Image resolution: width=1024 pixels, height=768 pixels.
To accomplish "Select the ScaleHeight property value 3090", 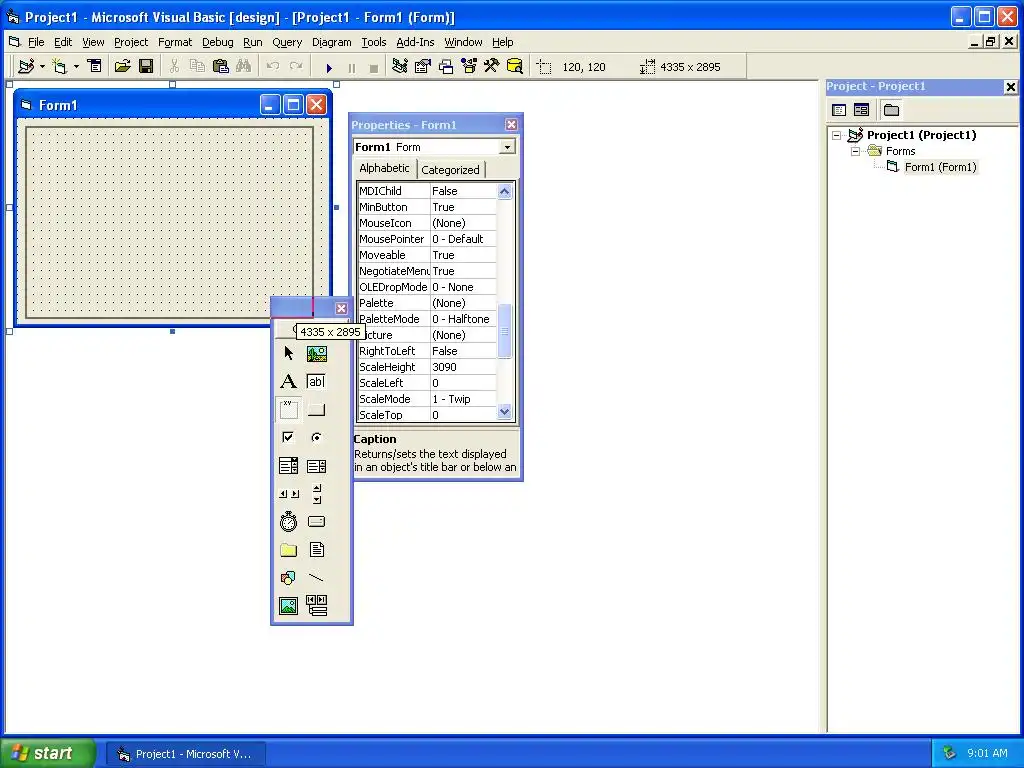I will pos(463,367).
